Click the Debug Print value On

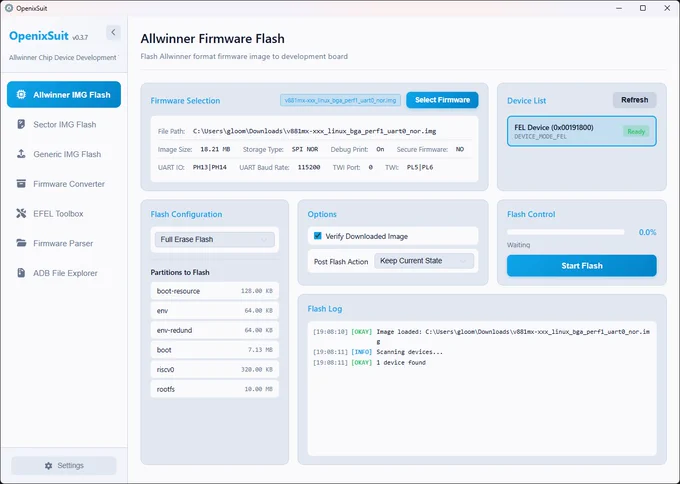380,149
